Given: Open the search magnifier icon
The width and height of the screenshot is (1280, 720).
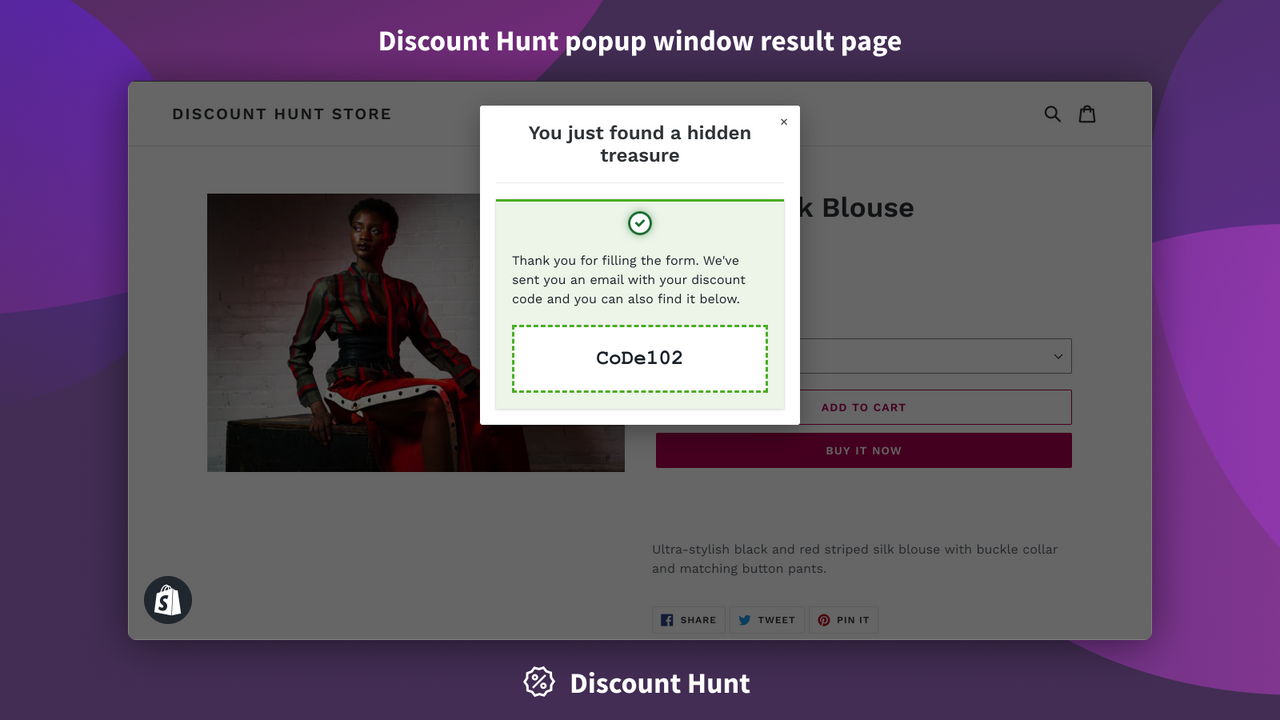Looking at the screenshot, I should coord(1052,113).
